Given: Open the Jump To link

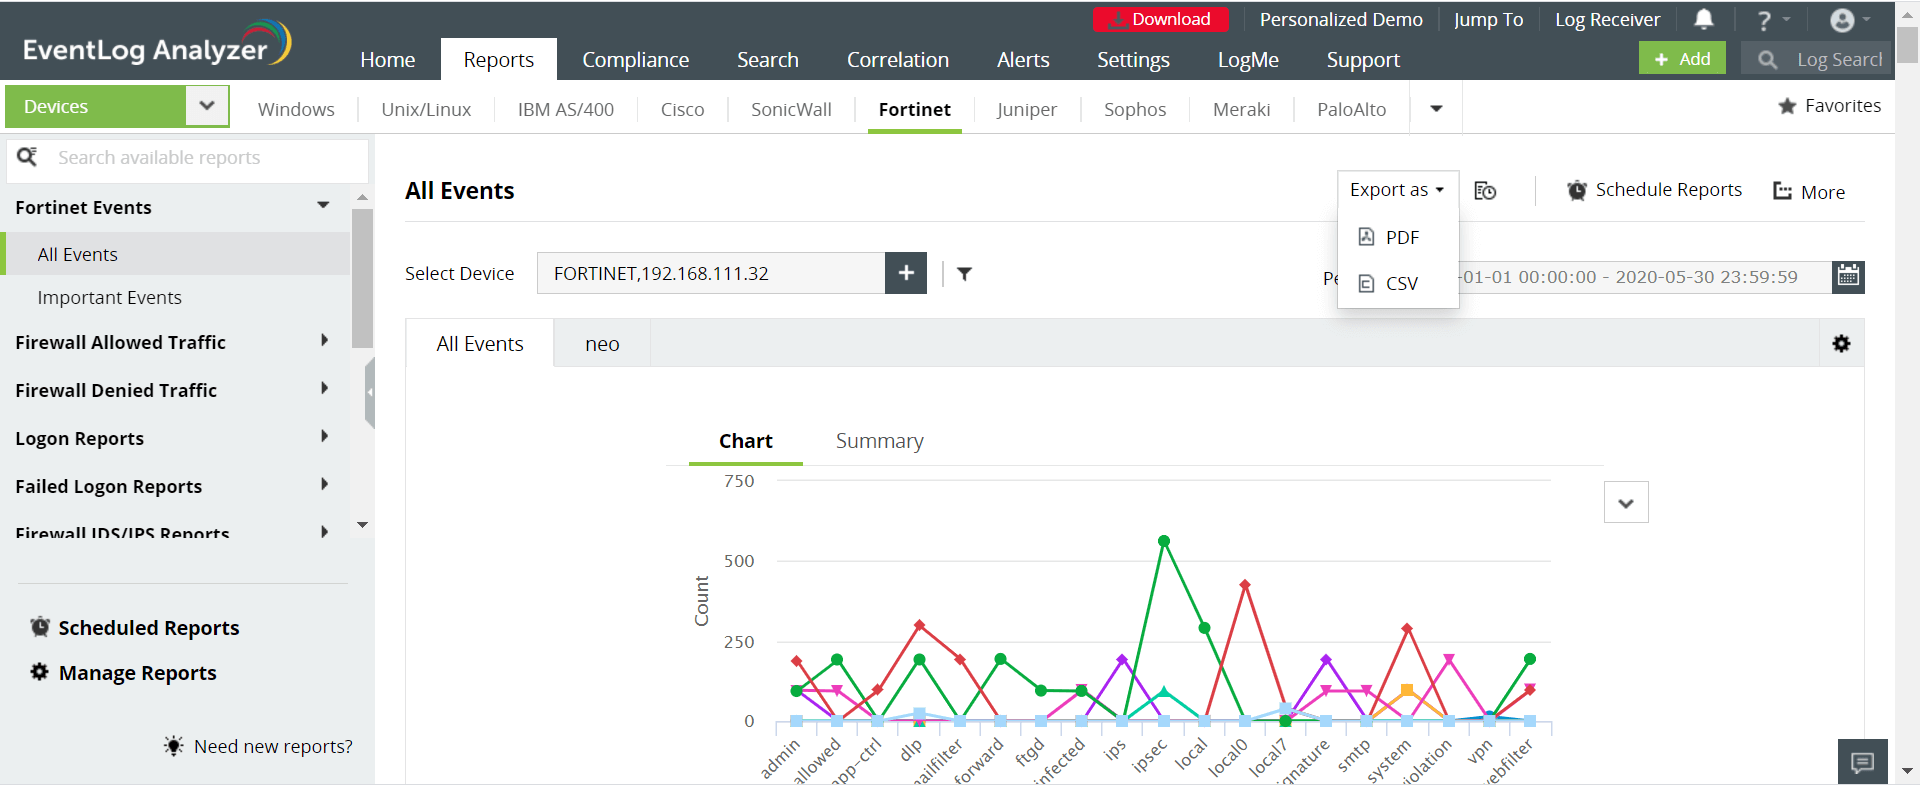Looking at the screenshot, I should click(x=1489, y=20).
